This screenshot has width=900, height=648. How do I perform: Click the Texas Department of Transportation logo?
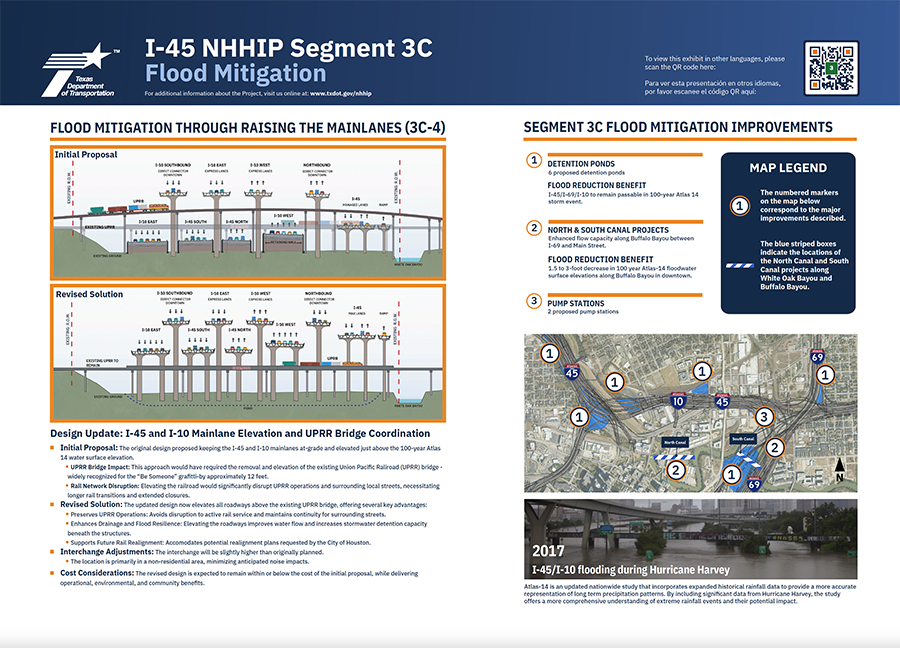tap(80, 70)
